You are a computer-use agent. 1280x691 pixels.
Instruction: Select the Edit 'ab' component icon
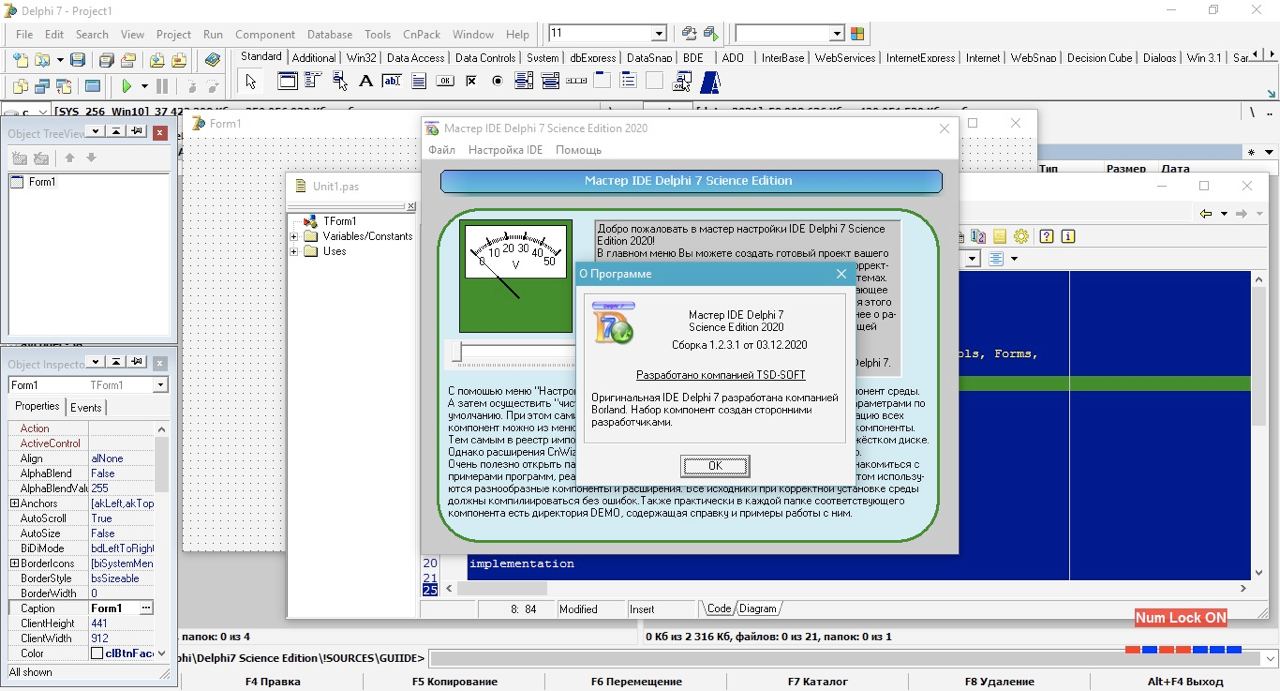[x=392, y=81]
